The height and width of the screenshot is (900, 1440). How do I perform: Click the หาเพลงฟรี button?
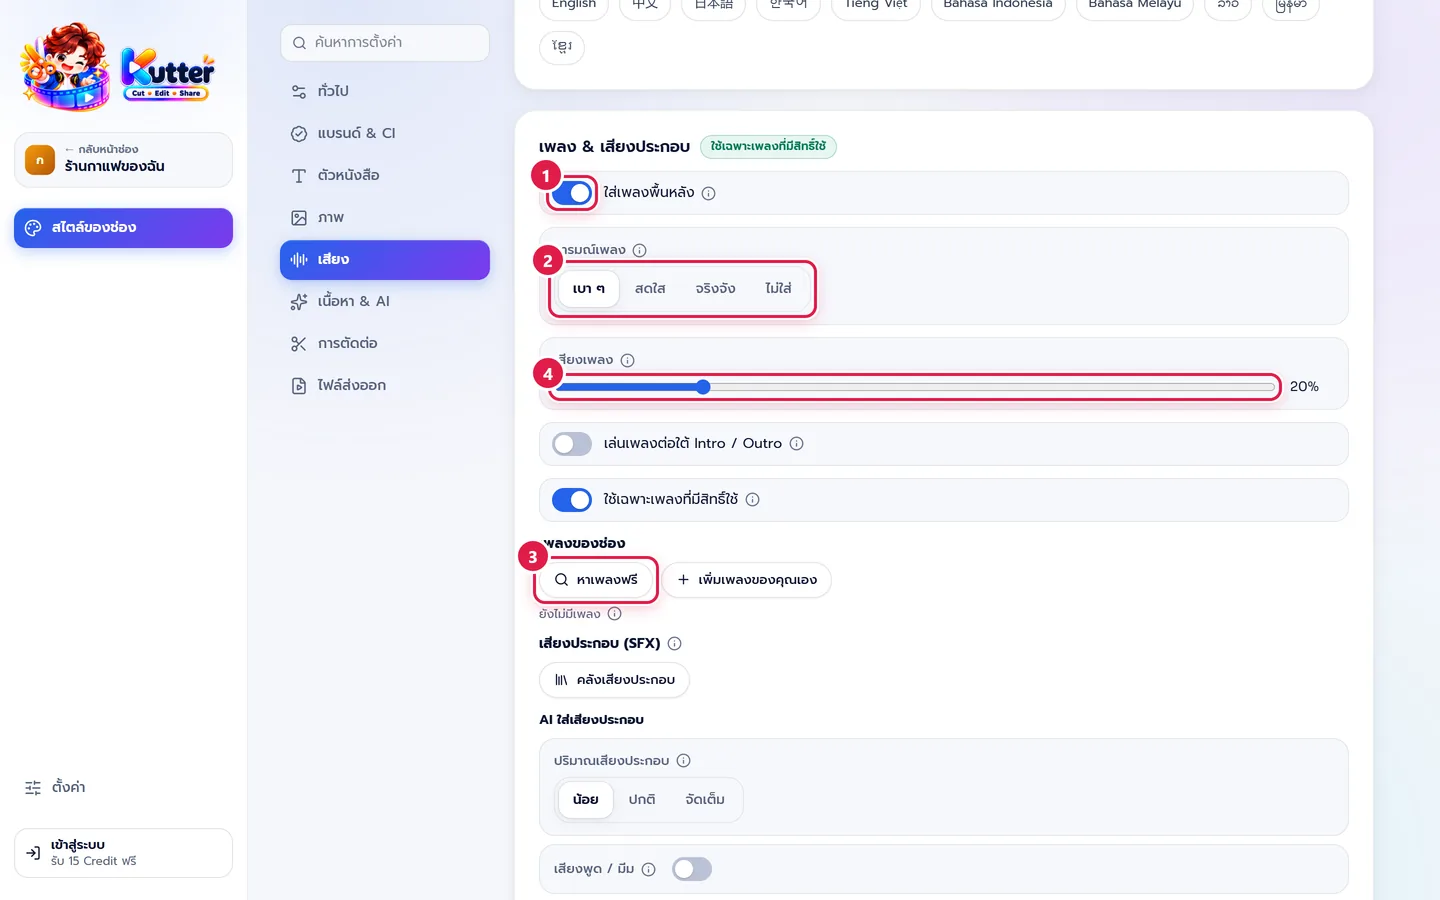597,580
